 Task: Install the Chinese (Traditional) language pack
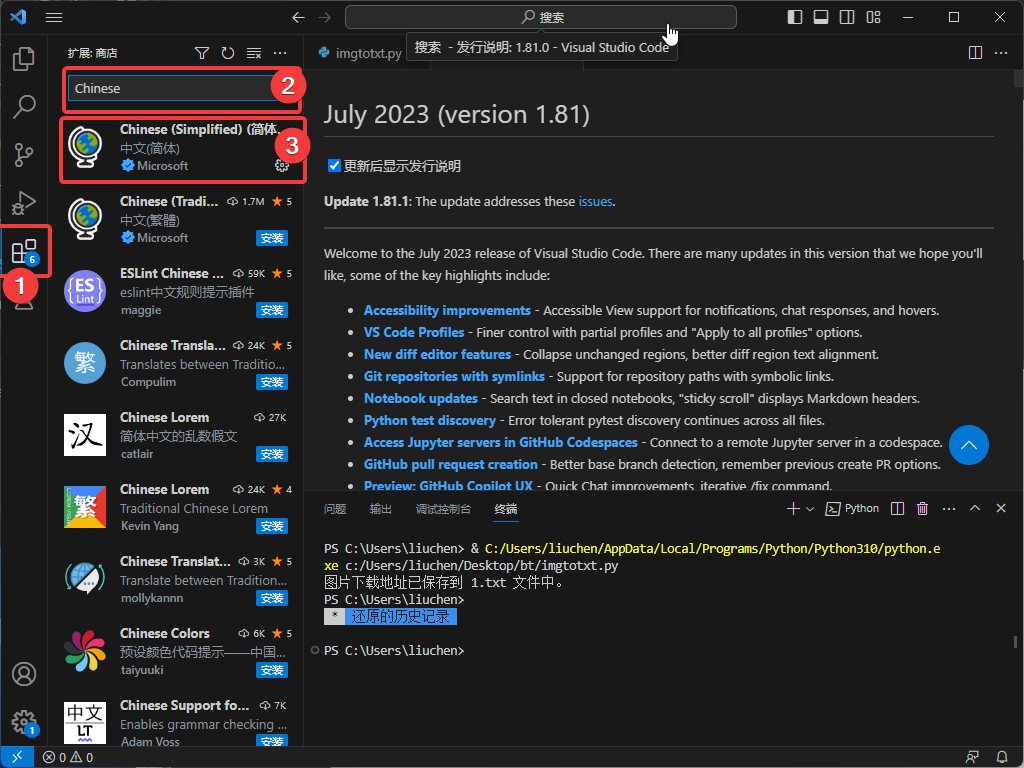(272, 238)
